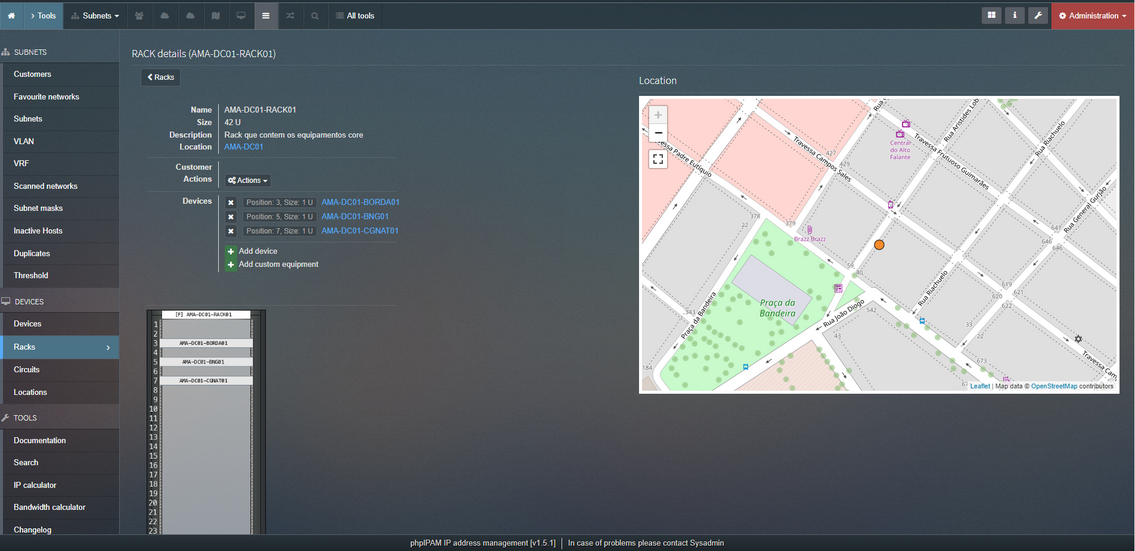Open All tools in top bar
This screenshot has height=551, width=1135.
click(x=355, y=15)
